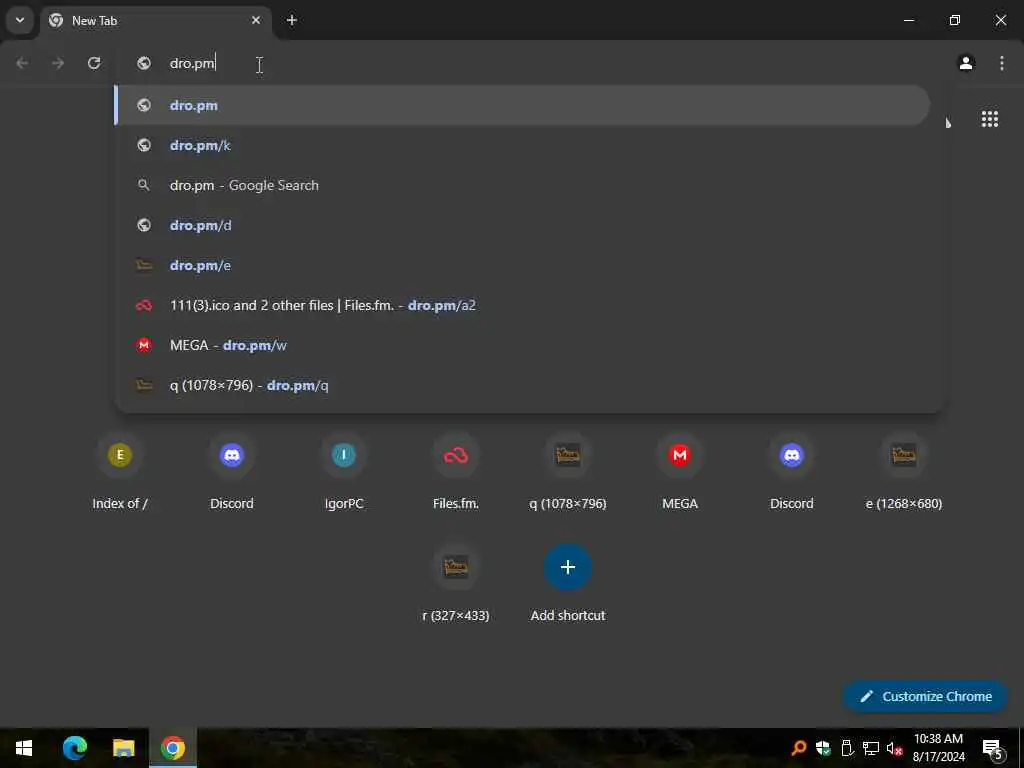Open the notification center icon
Image resolution: width=1024 pixels, height=768 pixels.
tap(993, 748)
